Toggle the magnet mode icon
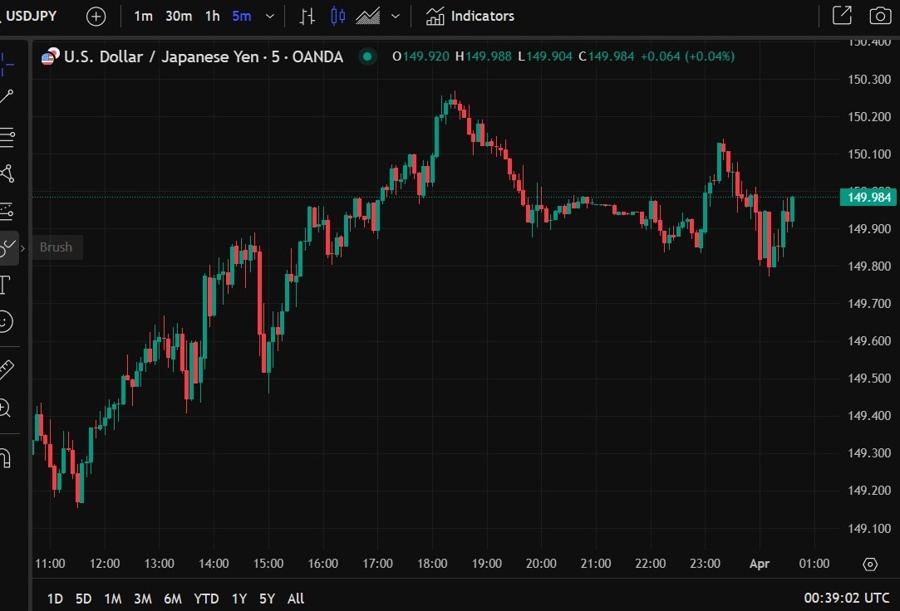 5,458
